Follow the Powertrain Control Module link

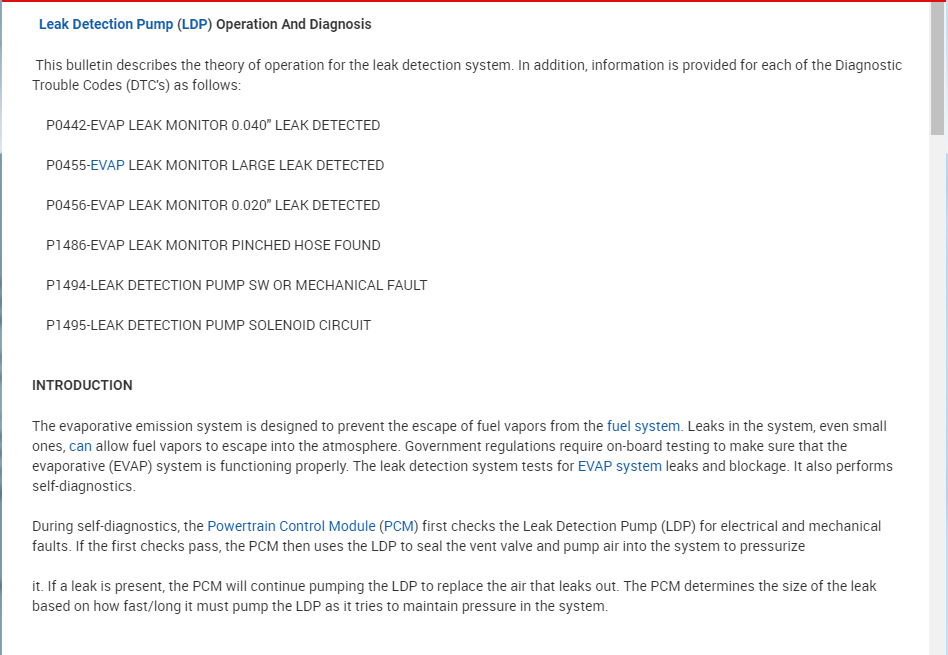(x=291, y=526)
